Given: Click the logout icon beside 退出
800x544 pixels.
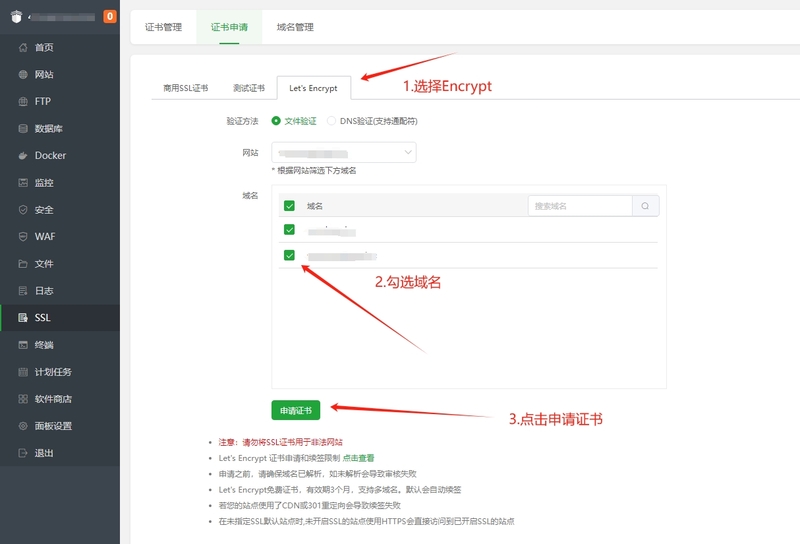Looking at the screenshot, I should pos(23,453).
